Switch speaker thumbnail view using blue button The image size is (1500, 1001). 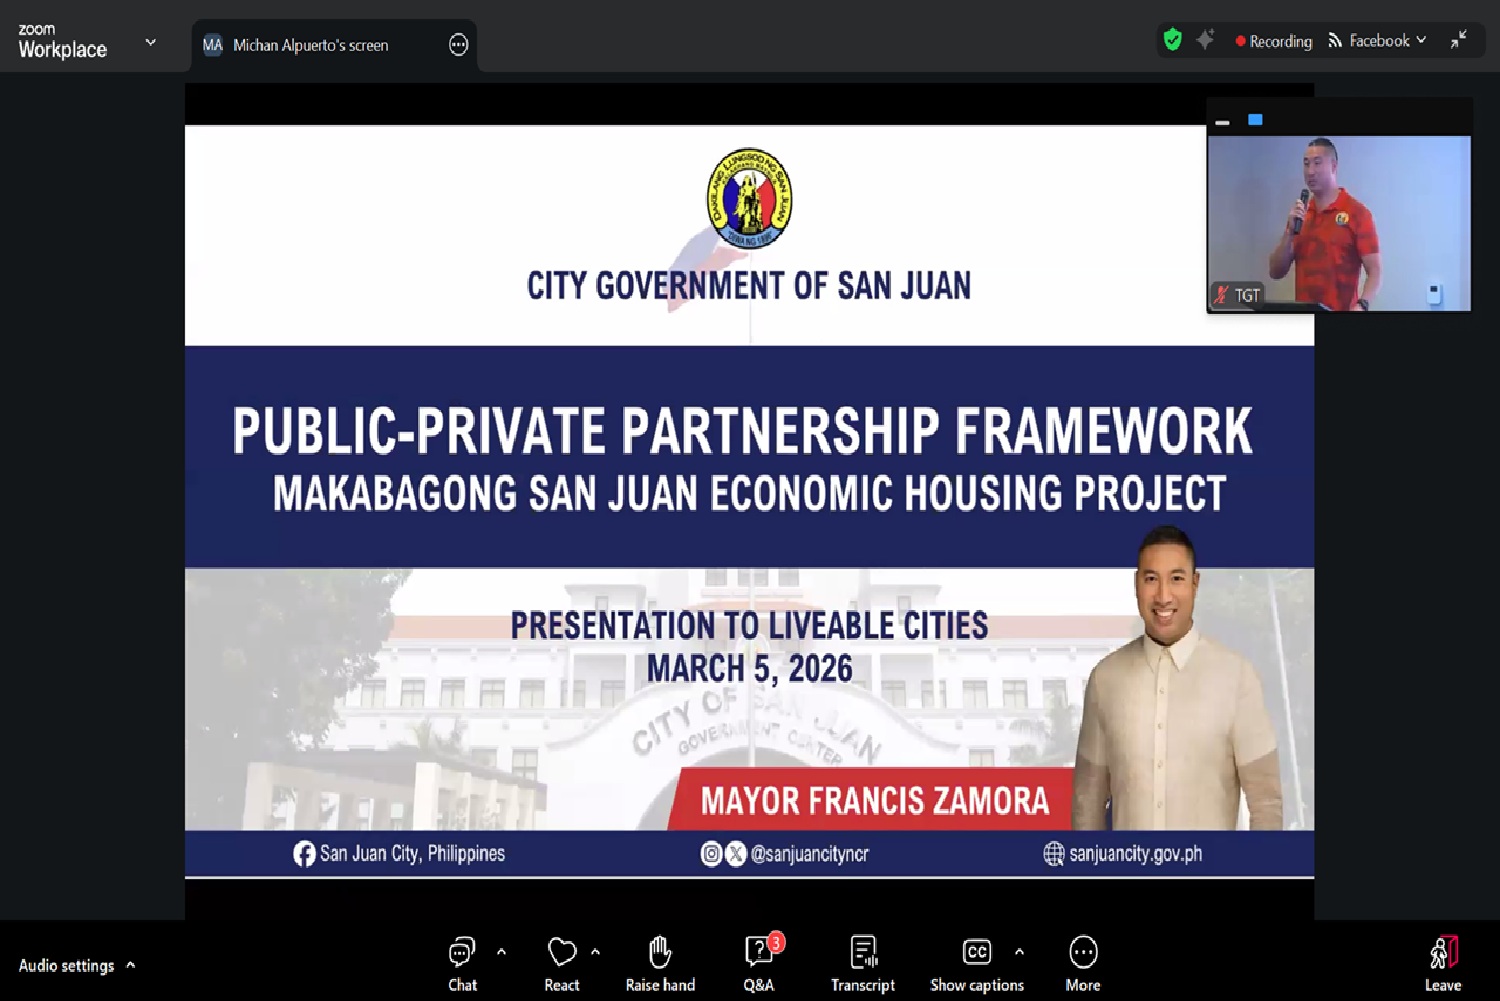pyautogui.click(x=1255, y=120)
